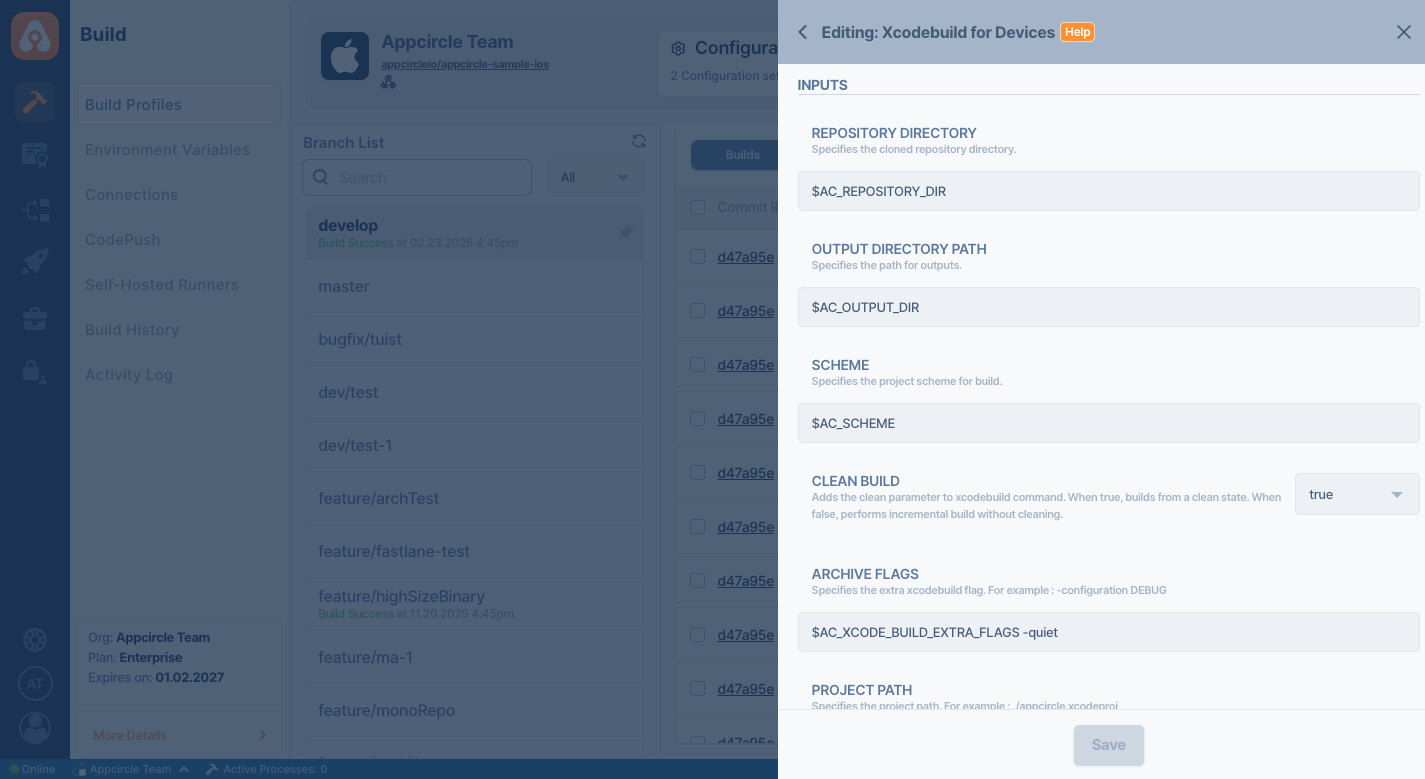Image resolution: width=1425 pixels, height=779 pixels.
Task: Open the settings wheel icon near sidebar bottom
Action: pos(35,640)
